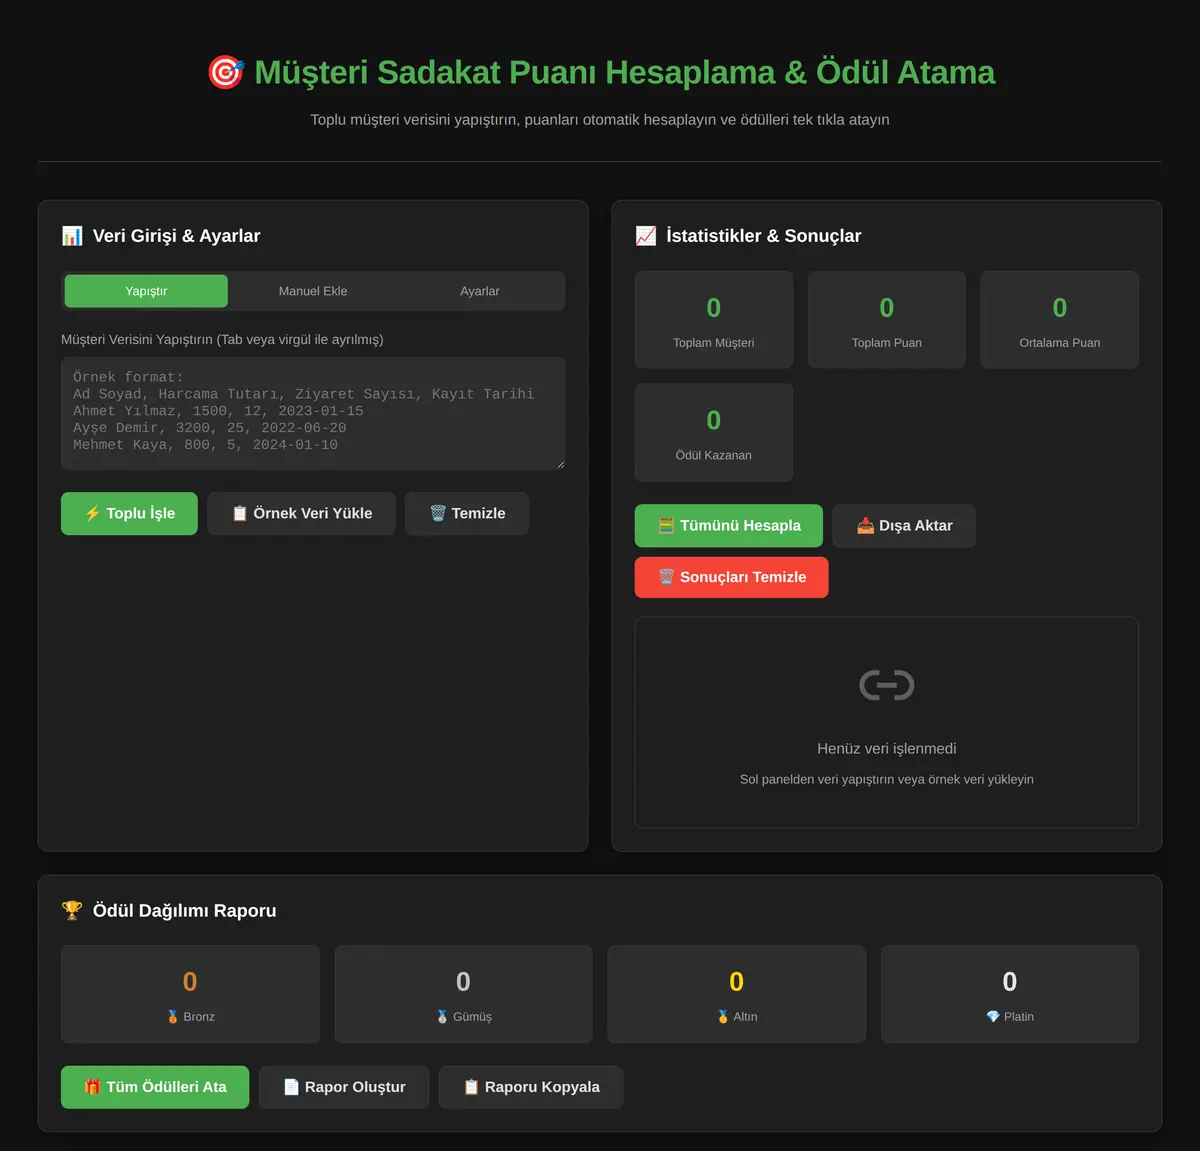Select the Ortalama Puan statistic card
Viewport: 1200px width, 1151px height.
point(1060,320)
